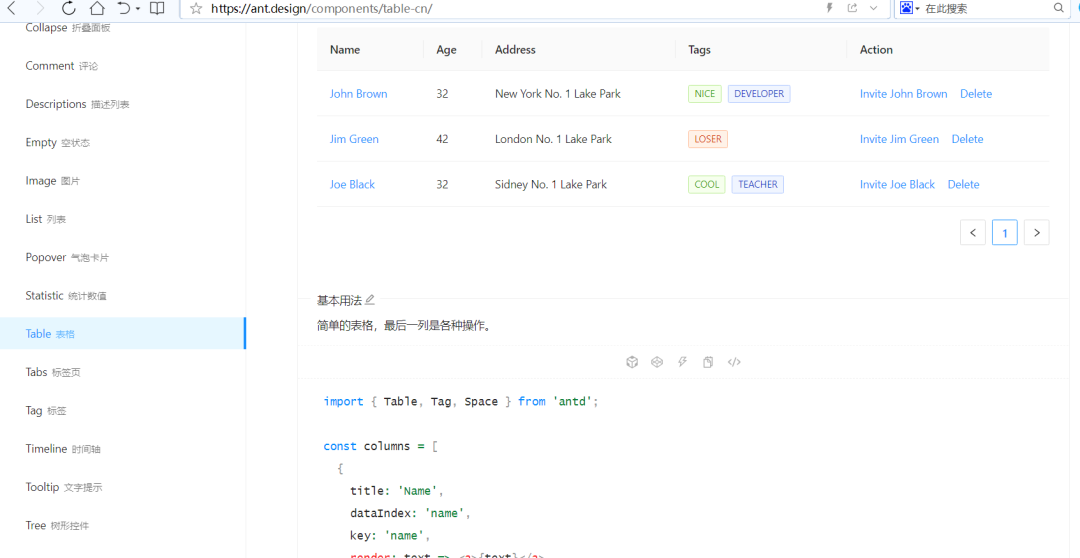The width and height of the screenshot is (1080, 558).
Task: Click the COOL tag
Action: tap(707, 185)
